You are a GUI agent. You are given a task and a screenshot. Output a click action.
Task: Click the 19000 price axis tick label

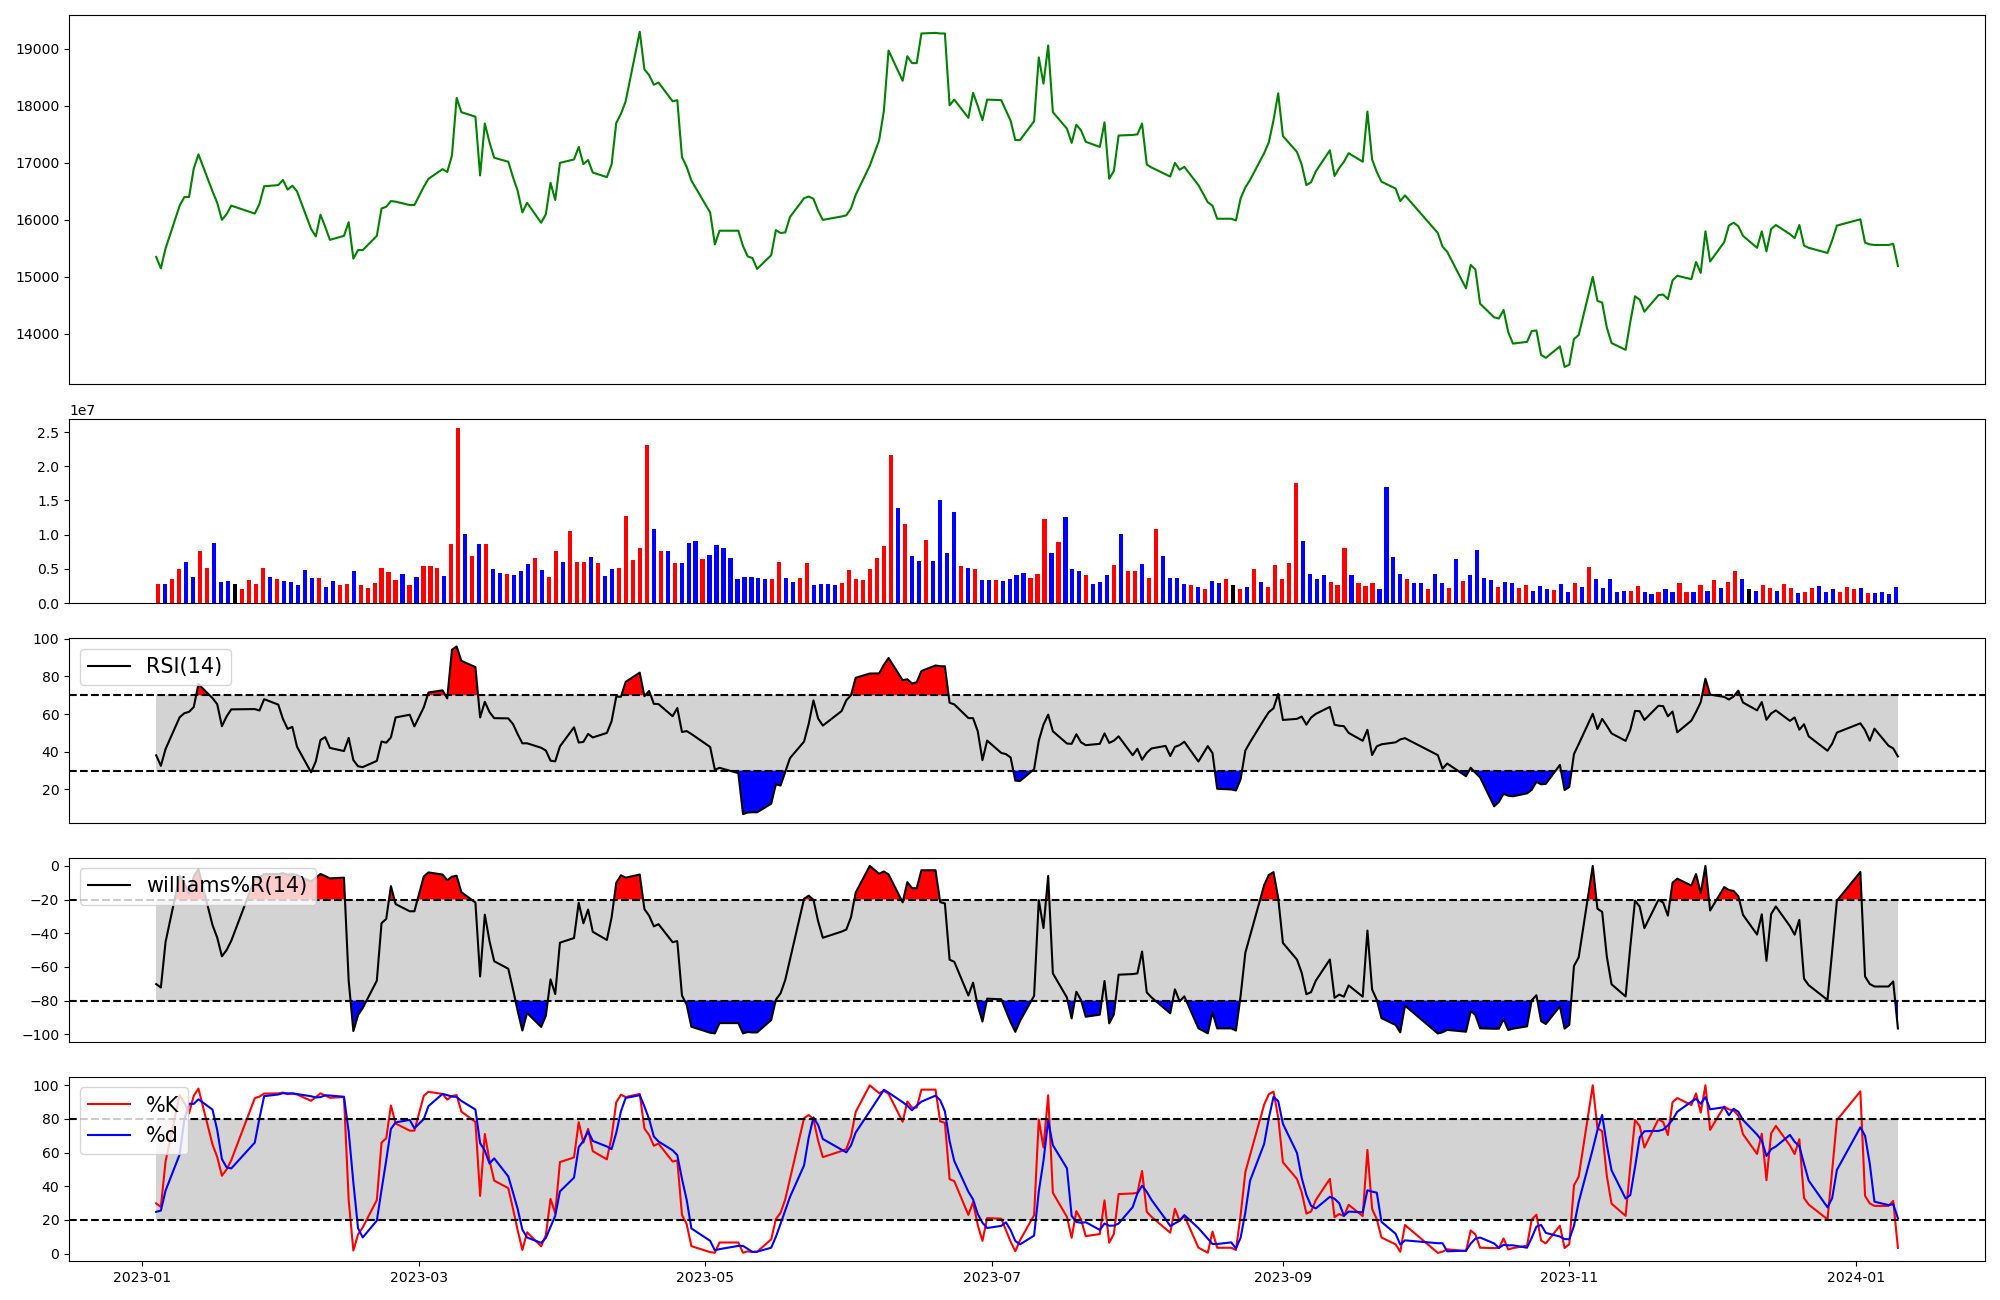(38, 50)
